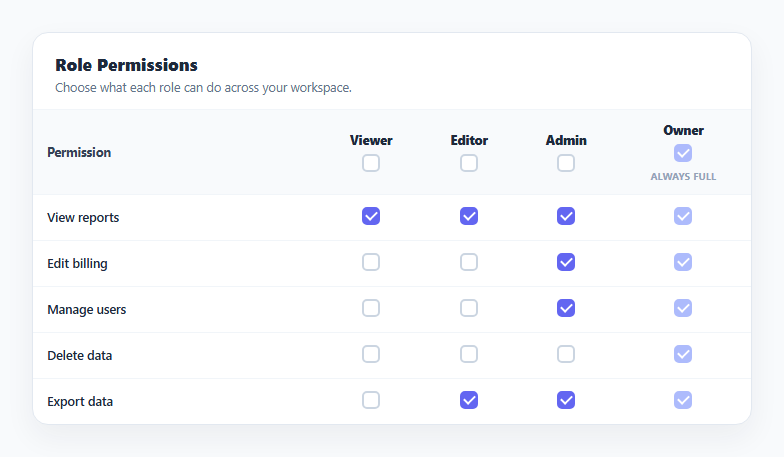Enable Delete data for Editor
The image size is (784, 457).
click(469, 354)
